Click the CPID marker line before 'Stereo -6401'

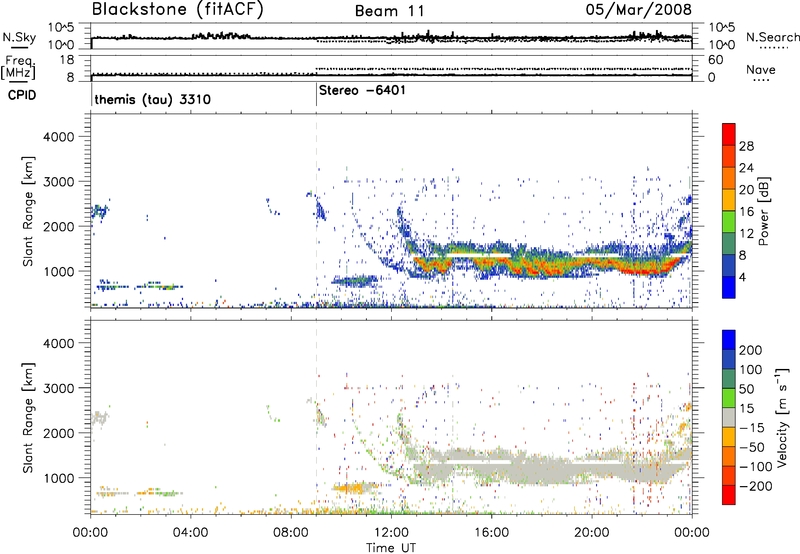[316, 95]
